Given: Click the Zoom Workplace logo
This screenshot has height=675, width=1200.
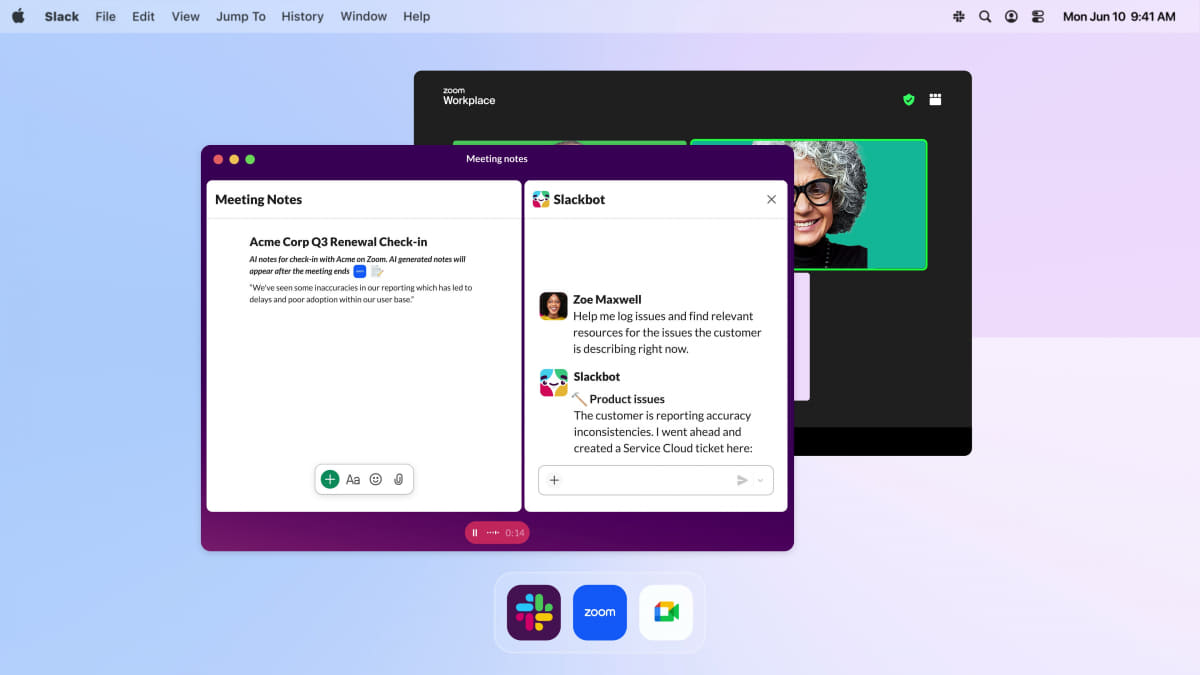Looking at the screenshot, I should pyautogui.click(x=469, y=96).
